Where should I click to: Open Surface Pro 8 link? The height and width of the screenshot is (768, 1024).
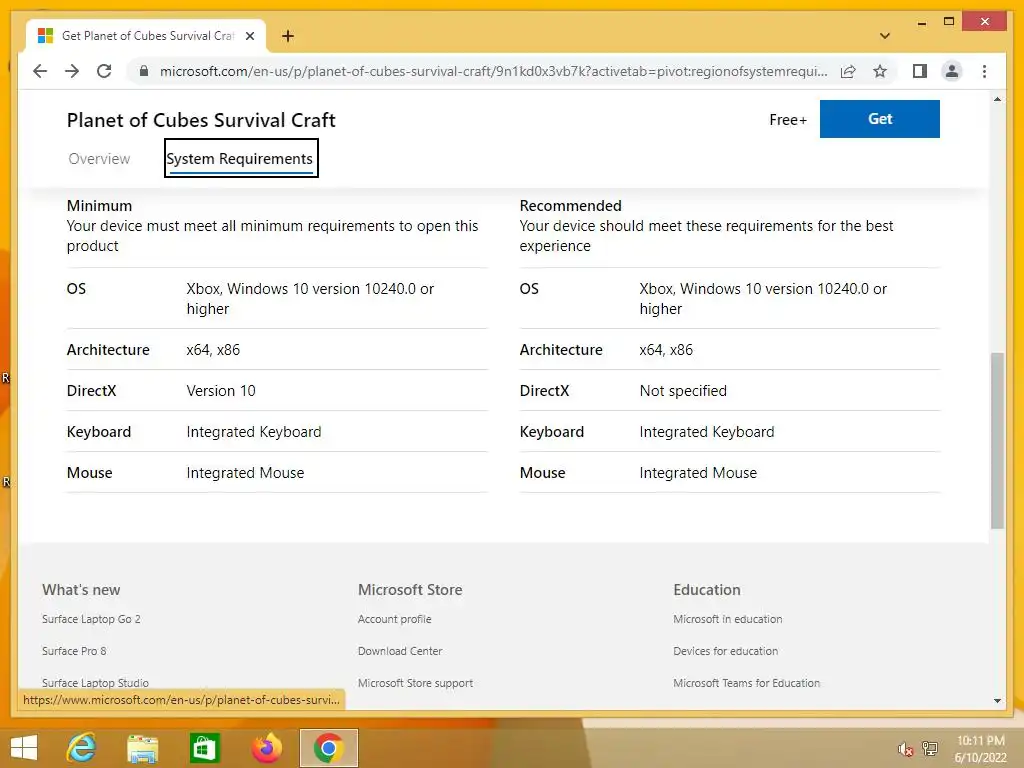(x=74, y=651)
